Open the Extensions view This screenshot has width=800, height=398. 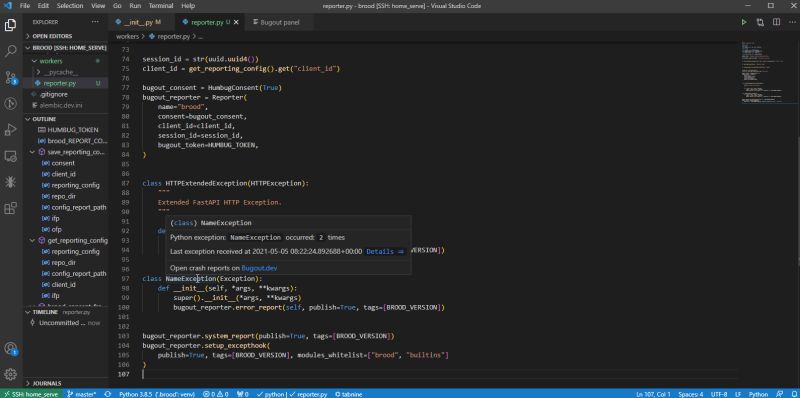point(11,208)
